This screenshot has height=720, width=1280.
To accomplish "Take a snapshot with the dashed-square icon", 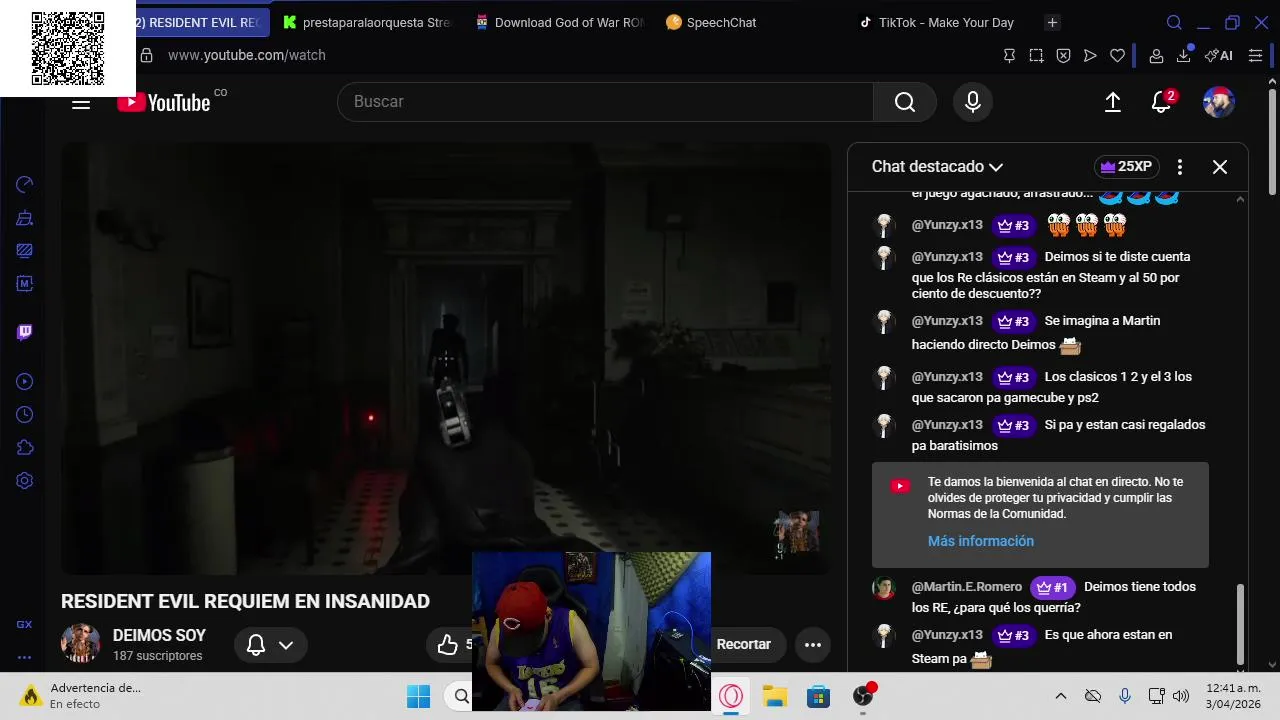I will [x=1036, y=56].
